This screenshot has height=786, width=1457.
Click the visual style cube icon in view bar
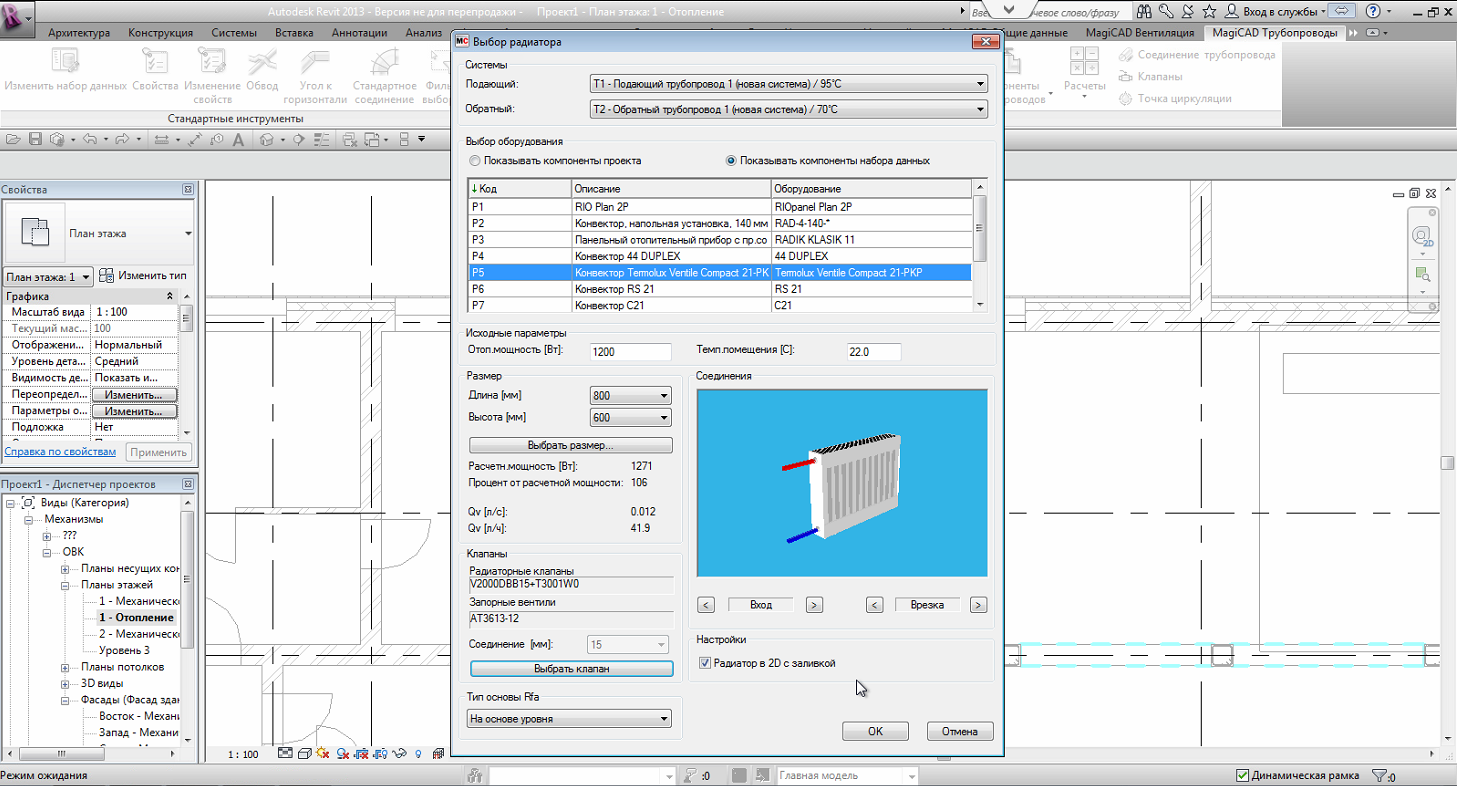(303, 754)
